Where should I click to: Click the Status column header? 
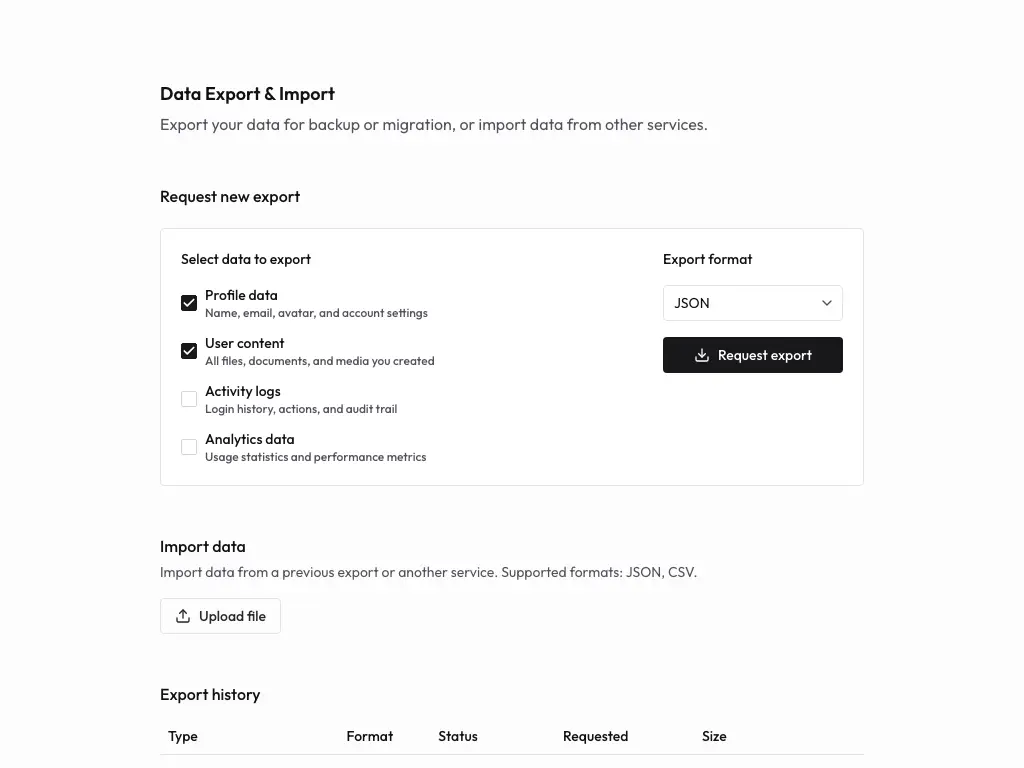[458, 736]
